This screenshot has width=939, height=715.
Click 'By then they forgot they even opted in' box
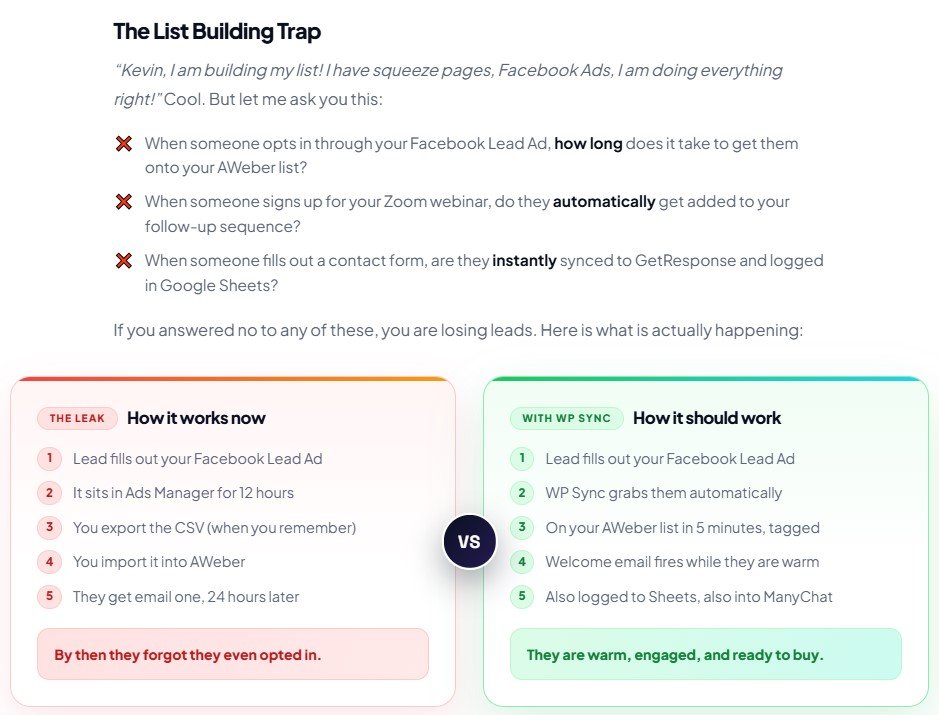(233, 654)
